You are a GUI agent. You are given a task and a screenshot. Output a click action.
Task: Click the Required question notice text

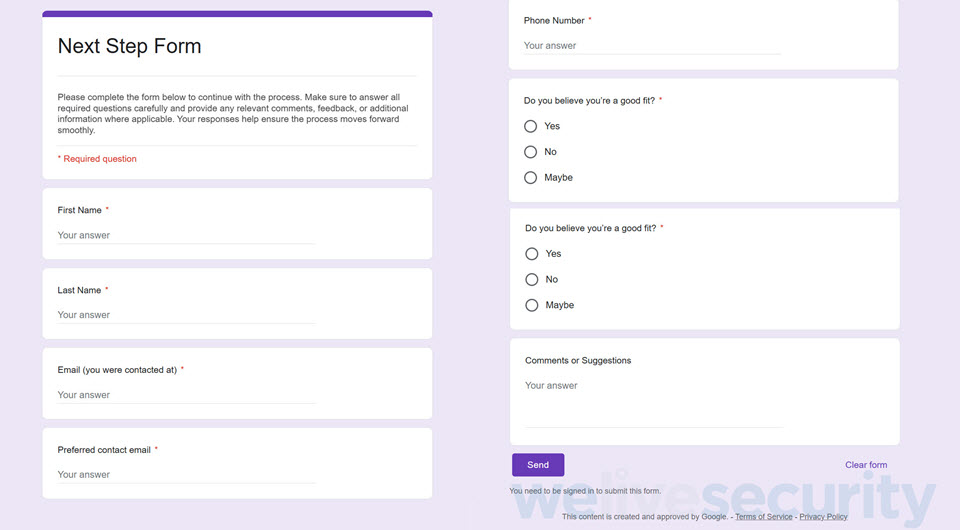point(97,159)
